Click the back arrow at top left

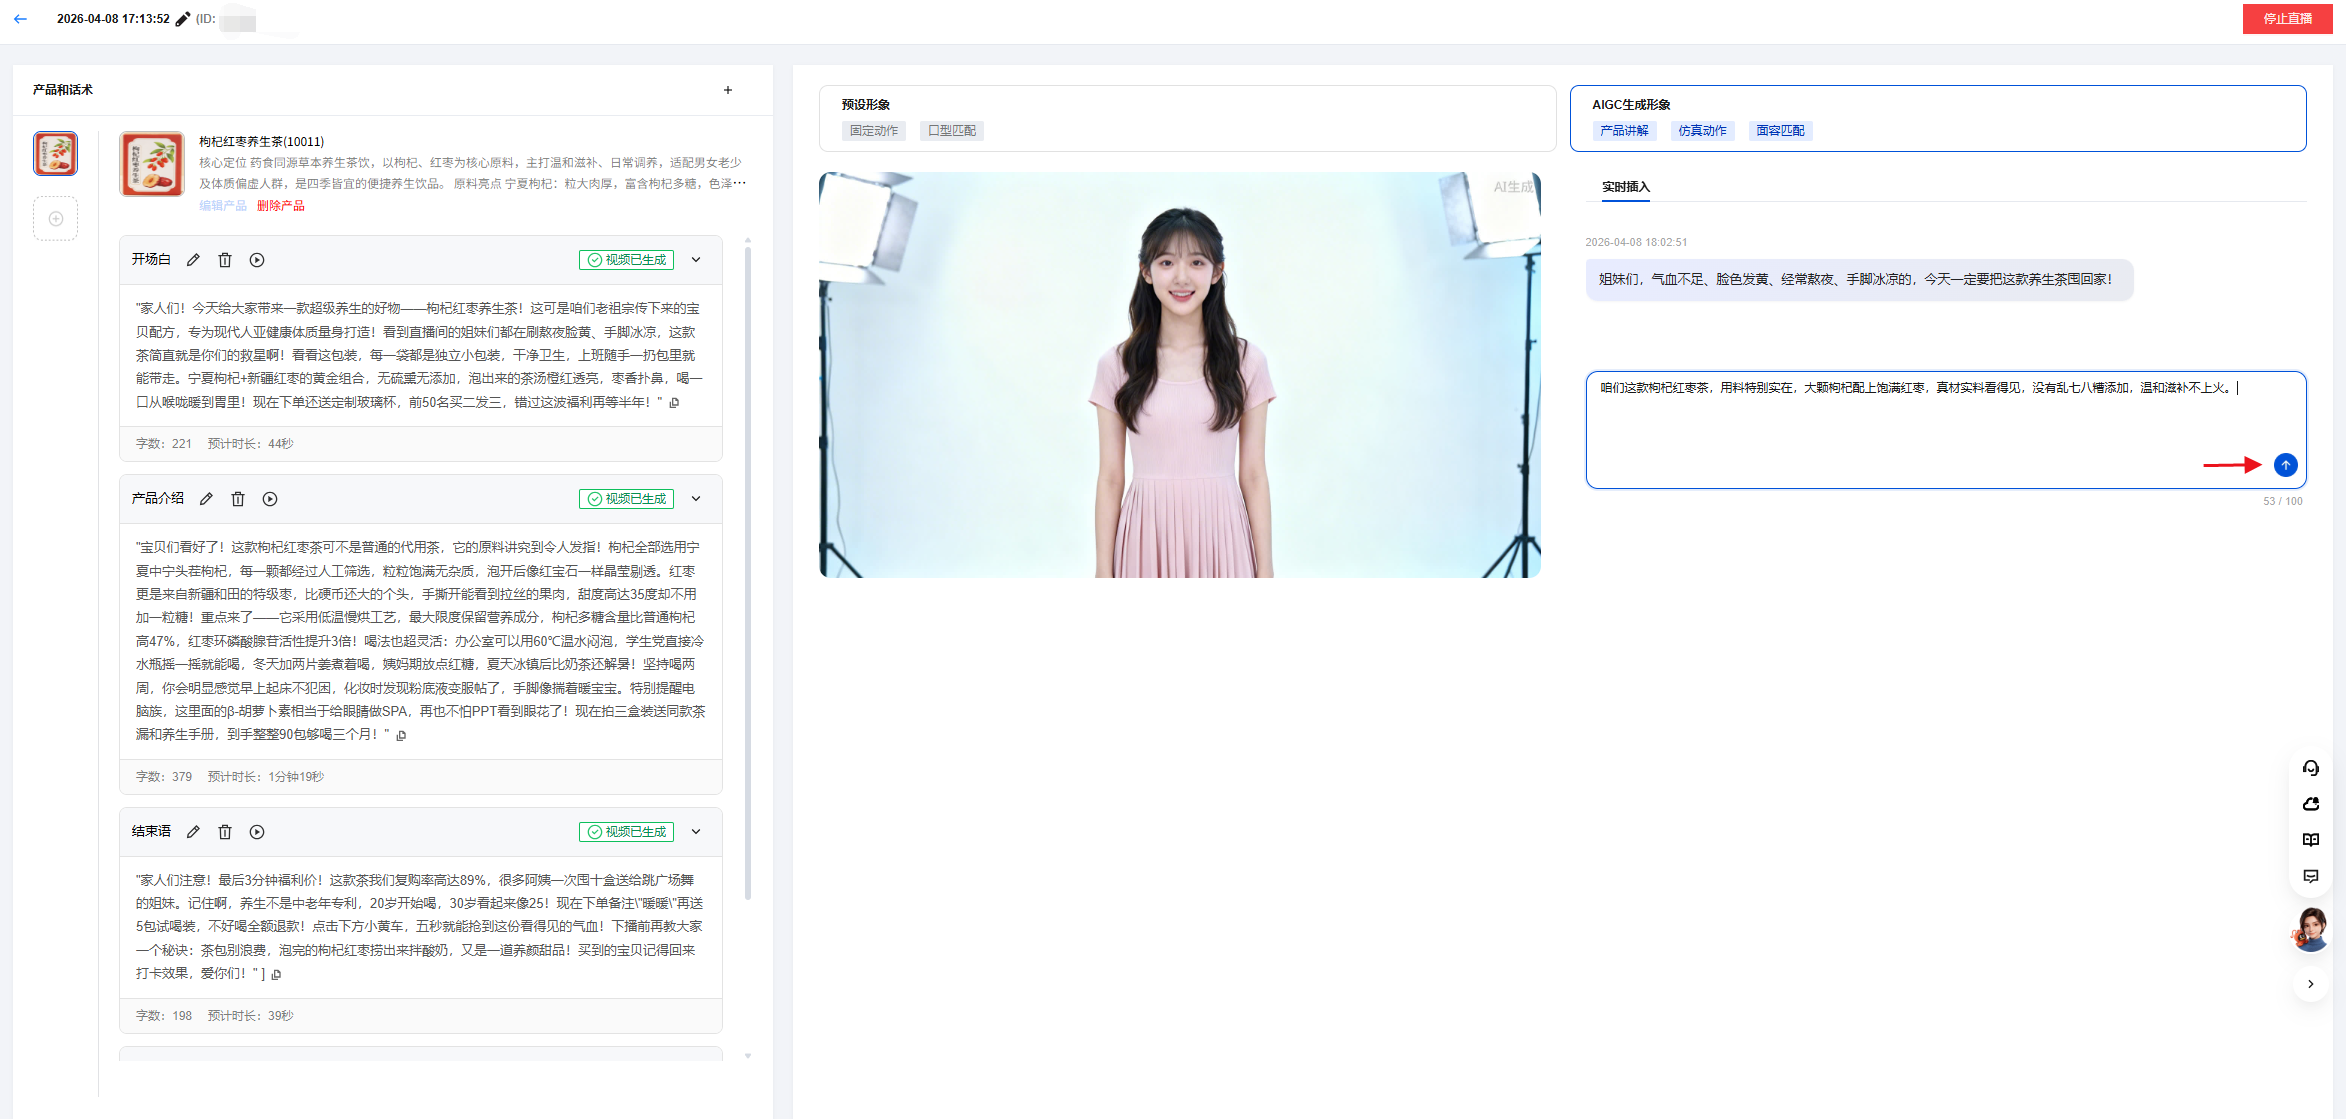pyautogui.click(x=20, y=19)
